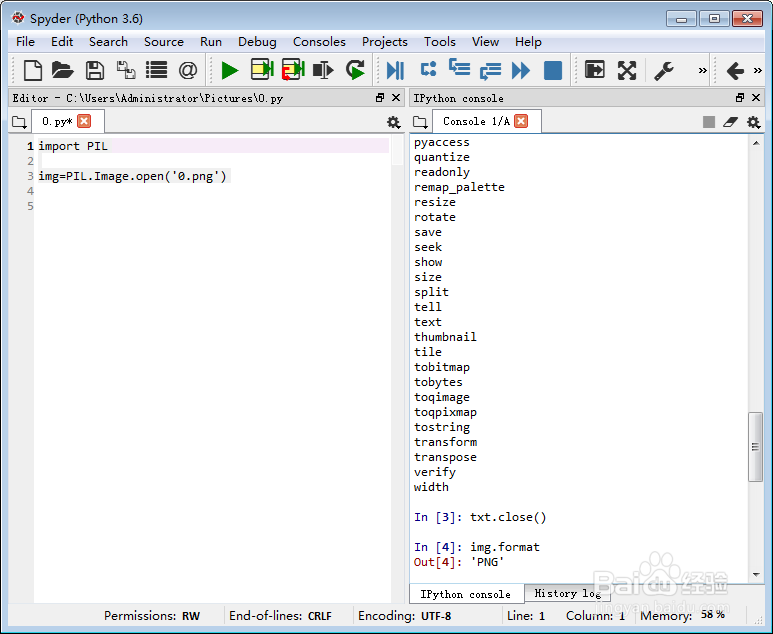773x634 pixels.
Task: Re-run the last script icon
Action: pyautogui.click(x=355, y=70)
